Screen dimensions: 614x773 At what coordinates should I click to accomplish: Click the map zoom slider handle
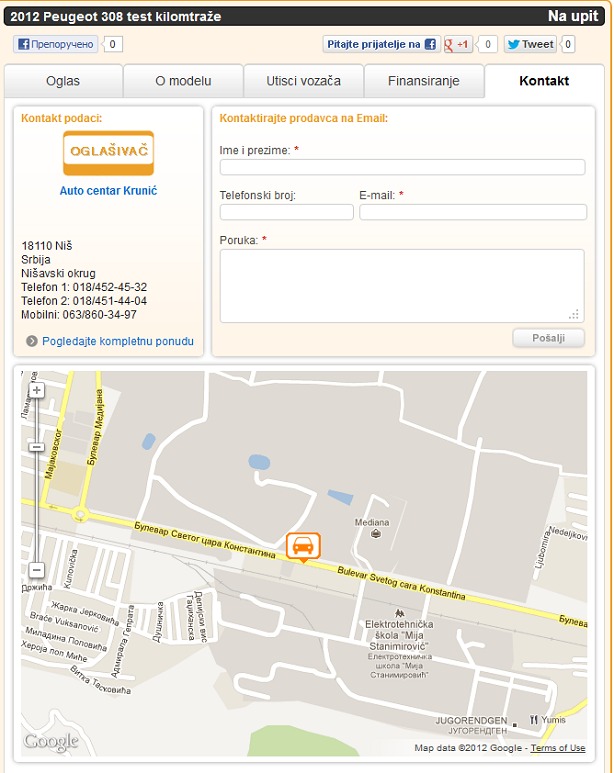[x=37, y=447]
